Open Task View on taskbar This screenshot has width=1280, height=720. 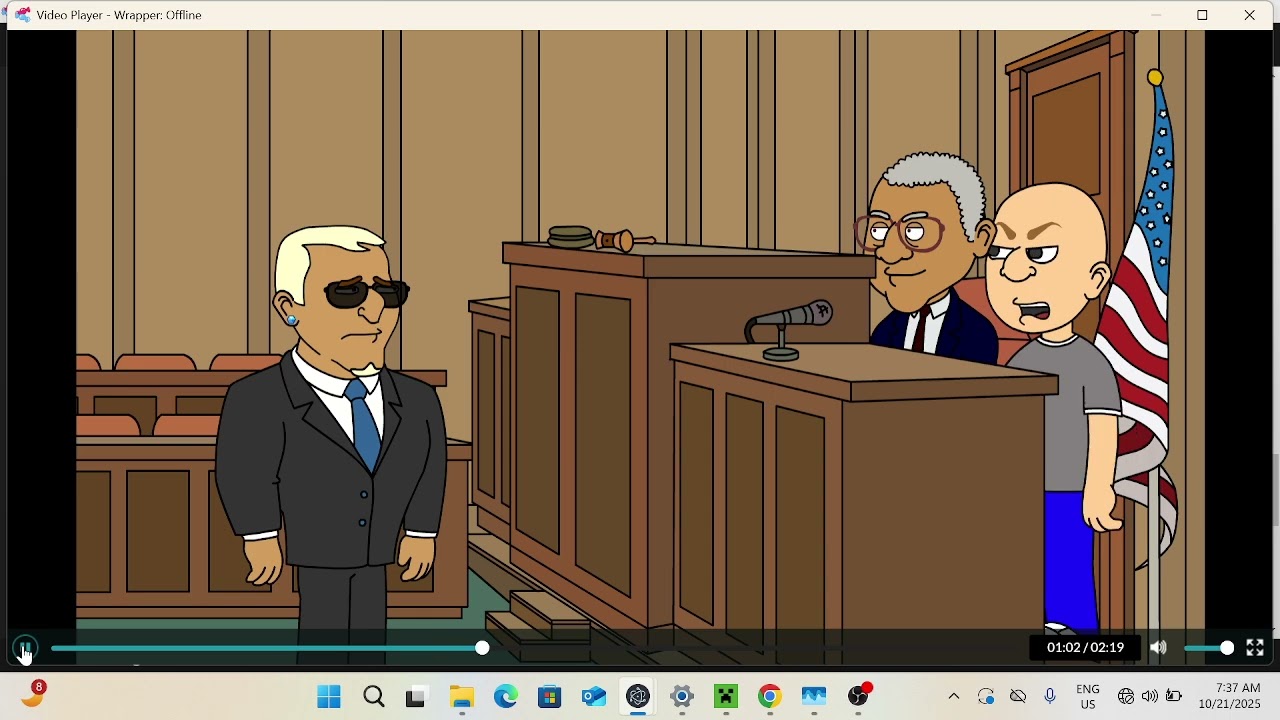(416, 696)
